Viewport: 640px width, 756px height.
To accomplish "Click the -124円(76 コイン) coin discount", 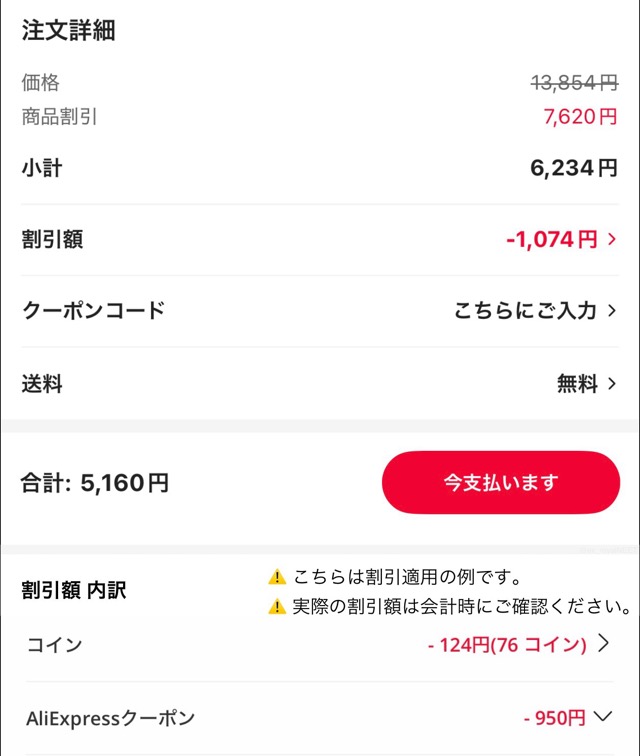I will tap(507, 645).
